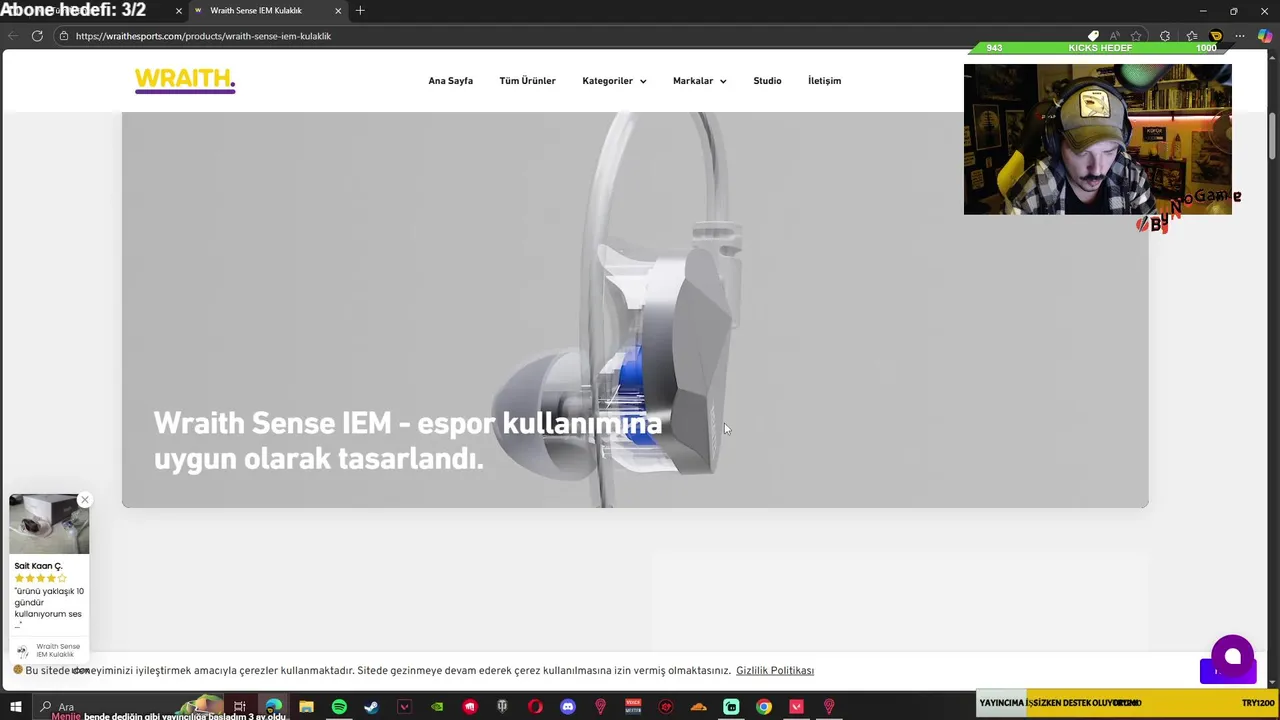Go to Ana Sayfa menu item
This screenshot has height=720, width=1280.
pyautogui.click(x=450, y=81)
